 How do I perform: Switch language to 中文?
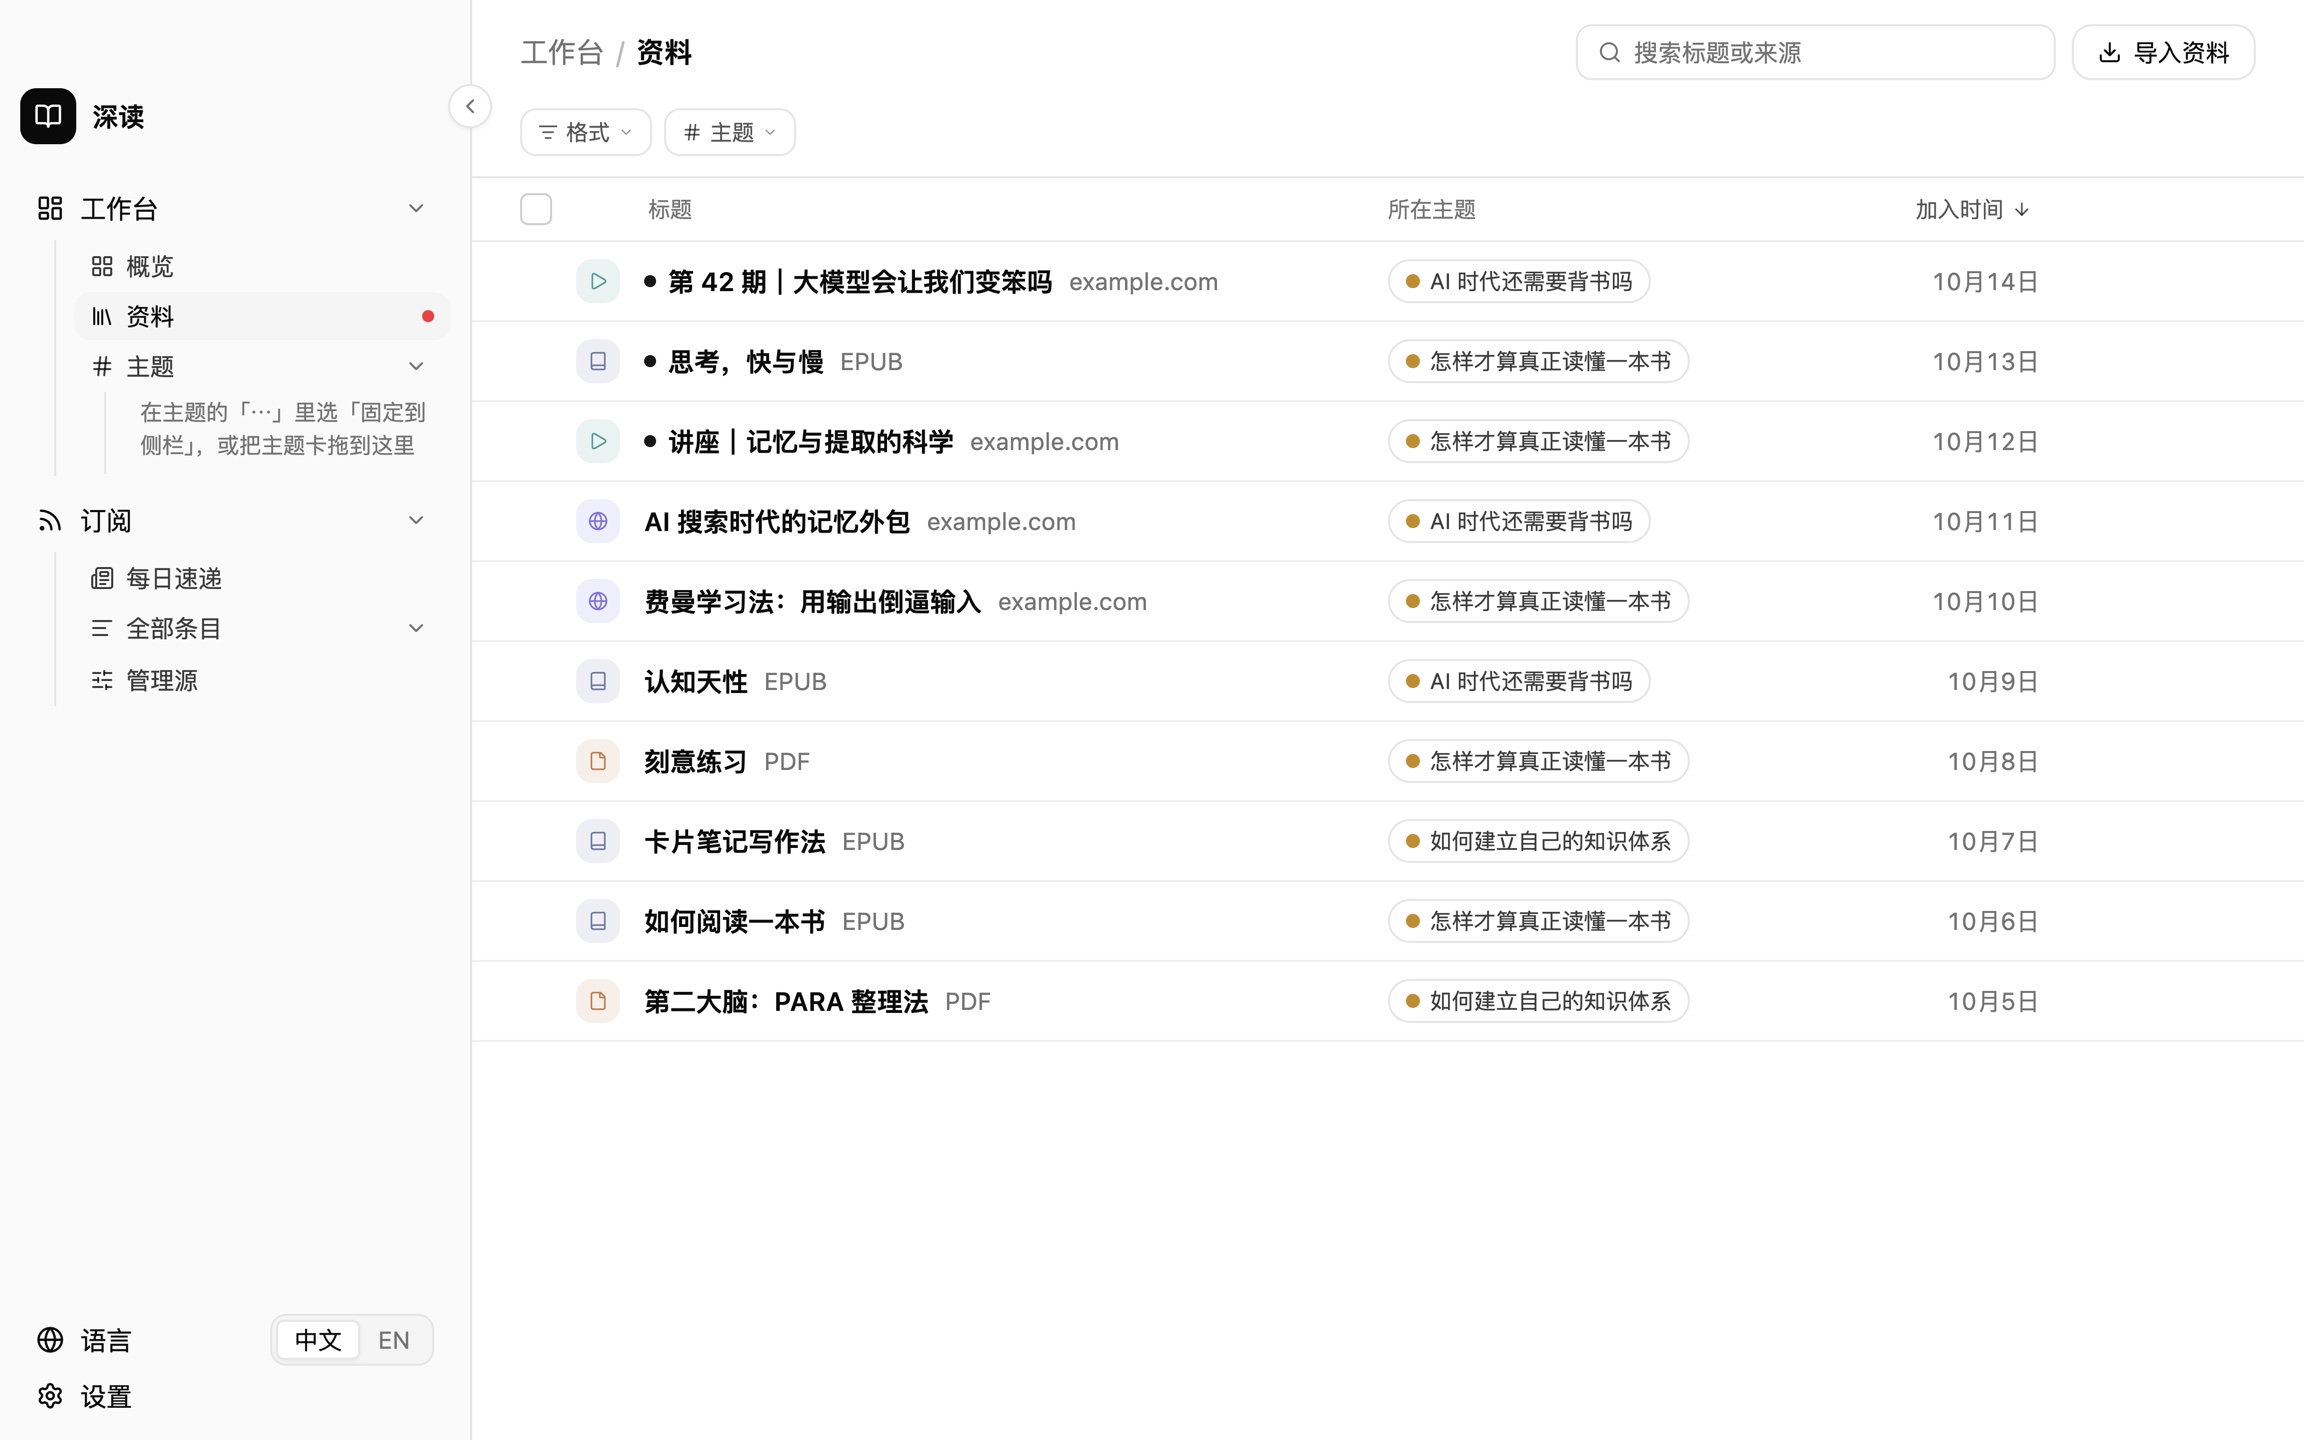click(x=318, y=1340)
